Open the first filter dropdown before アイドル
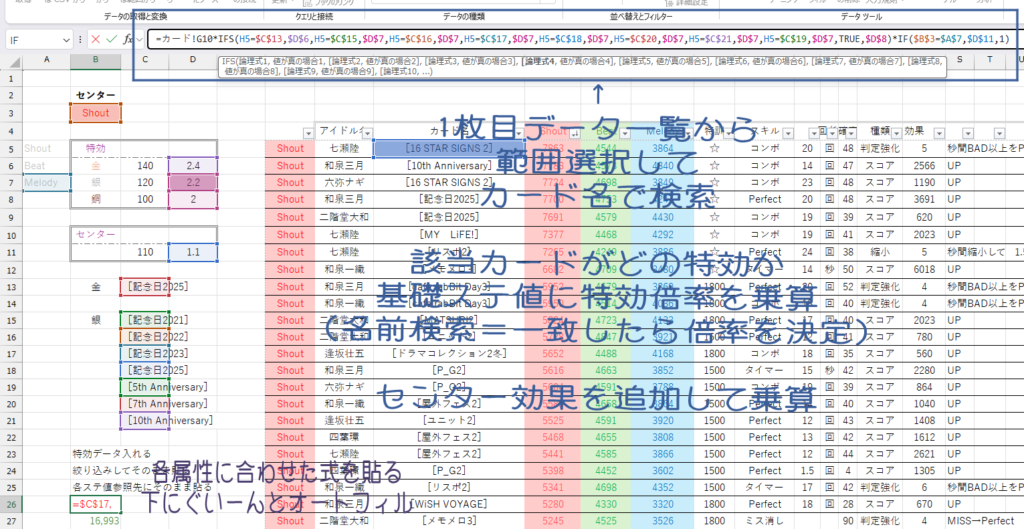 coord(308,133)
